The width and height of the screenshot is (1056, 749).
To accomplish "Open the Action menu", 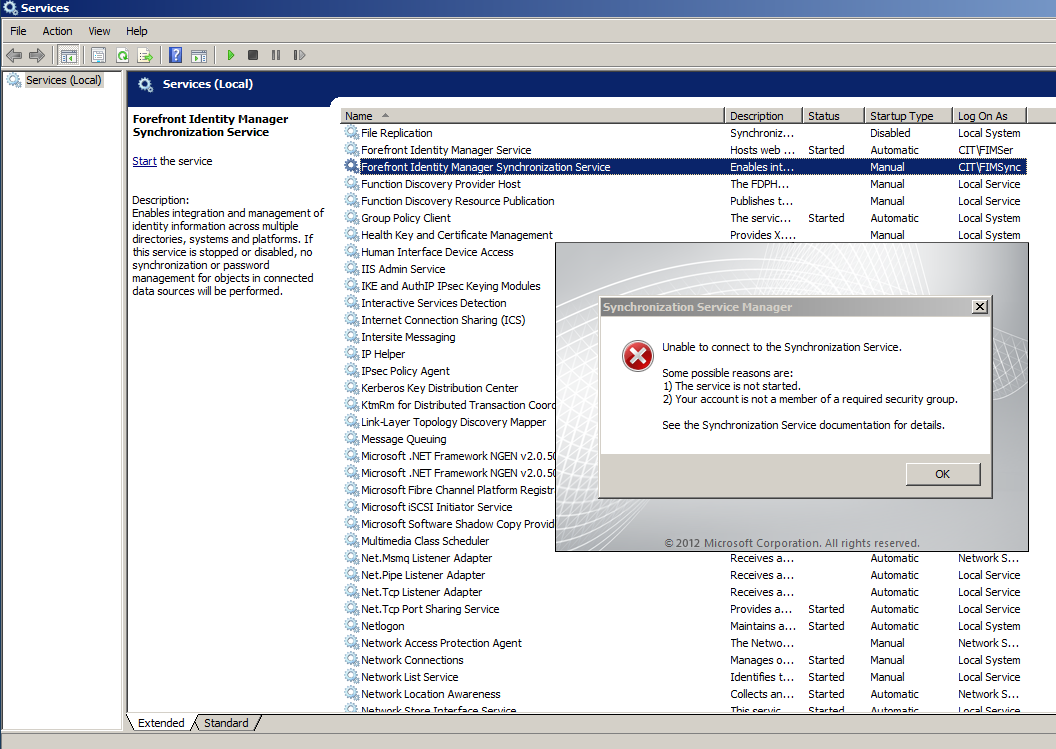I will 57,31.
